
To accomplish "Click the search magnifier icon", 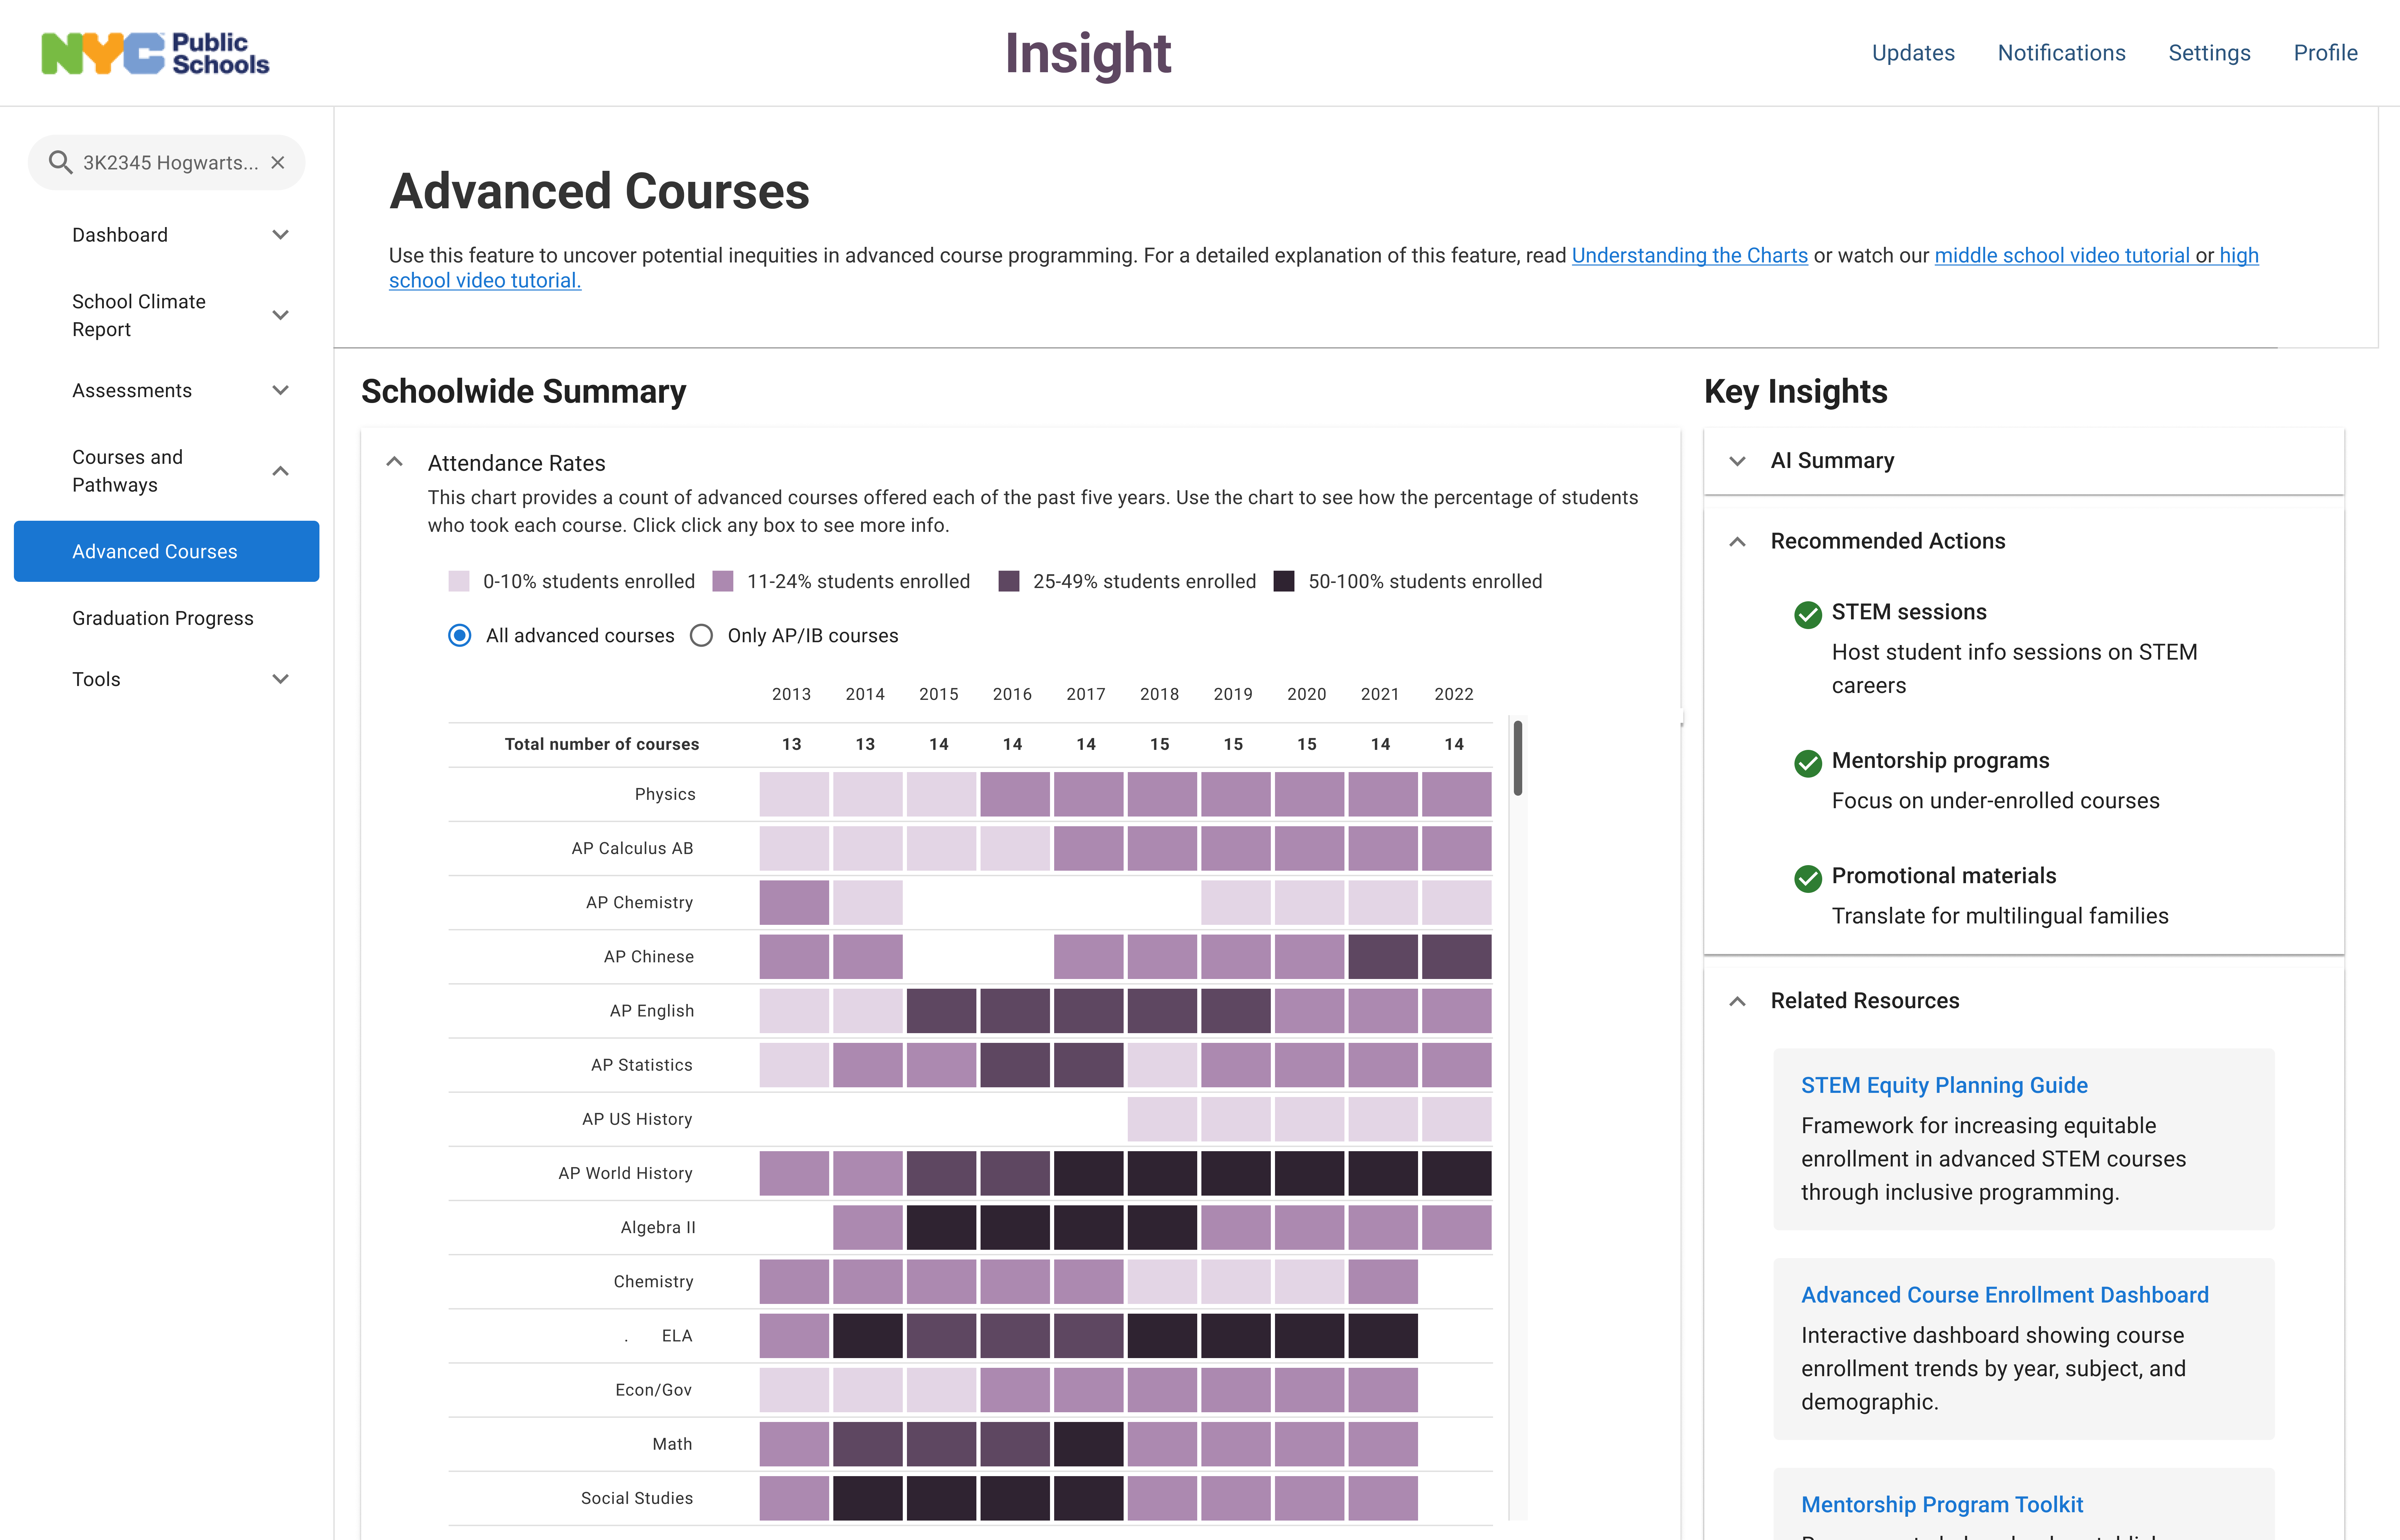I will click(60, 162).
